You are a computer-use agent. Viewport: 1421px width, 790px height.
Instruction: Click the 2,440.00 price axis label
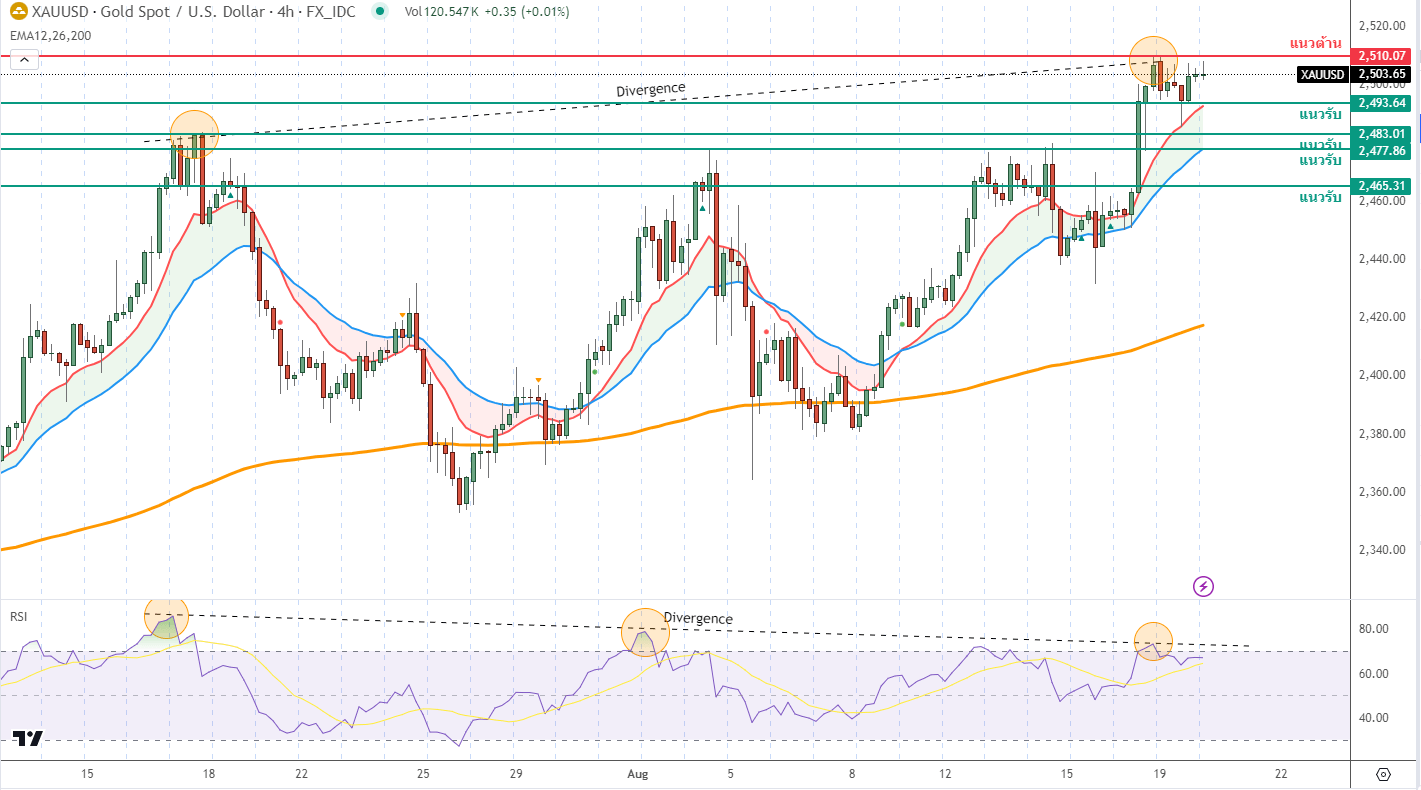[1382, 259]
